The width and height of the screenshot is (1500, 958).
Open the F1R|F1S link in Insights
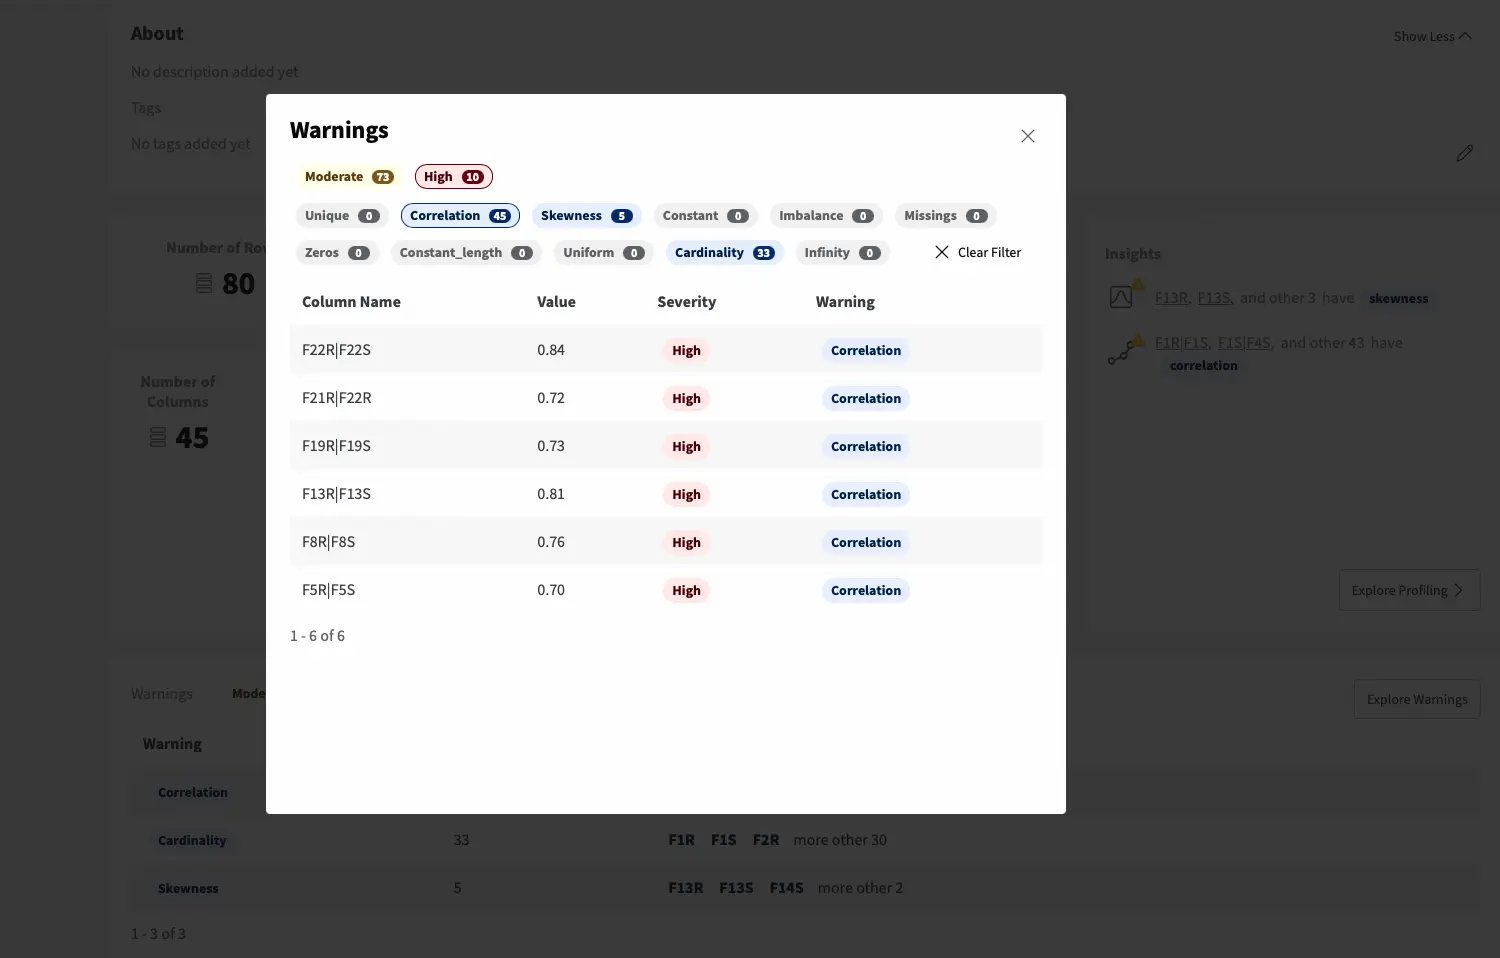(1181, 343)
